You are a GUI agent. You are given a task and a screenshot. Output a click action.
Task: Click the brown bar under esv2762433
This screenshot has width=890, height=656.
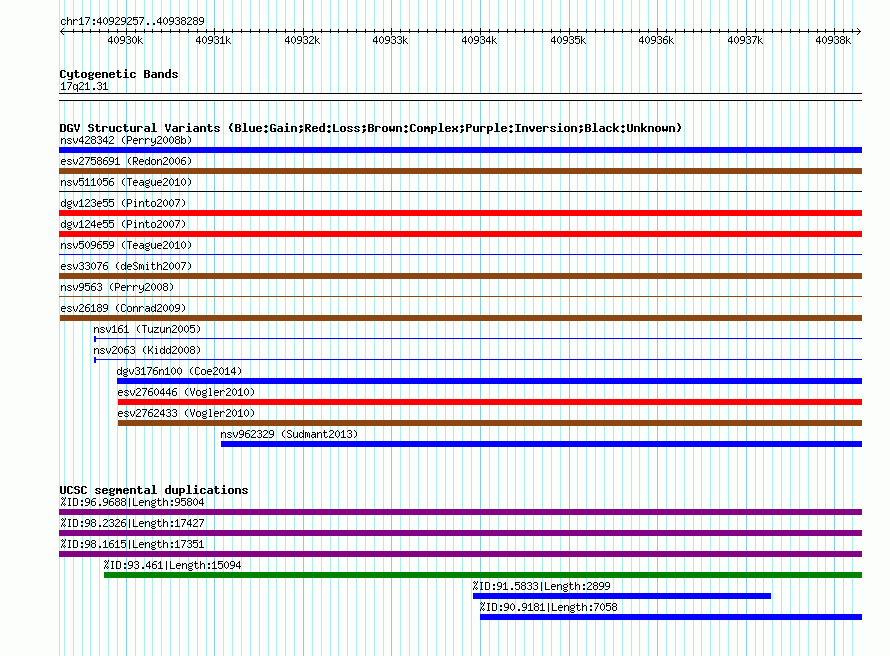pyautogui.click(x=490, y=423)
